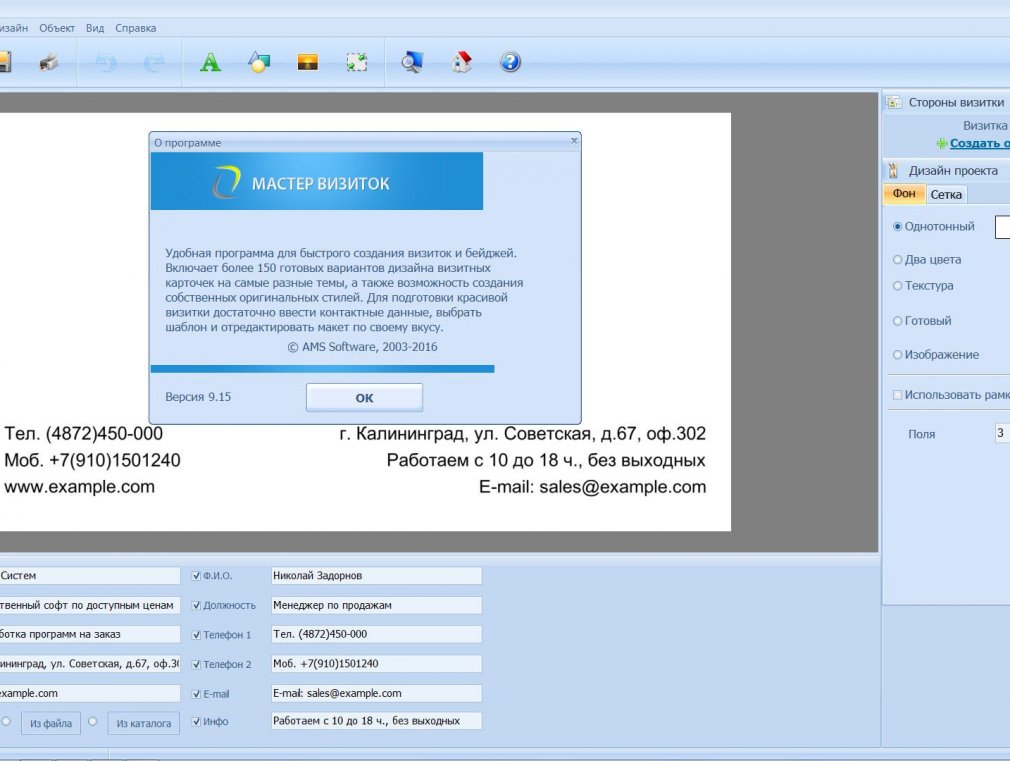Enable the Использовать рамку checkbox
The image size is (1010, 761).
[x=897, y=395]
